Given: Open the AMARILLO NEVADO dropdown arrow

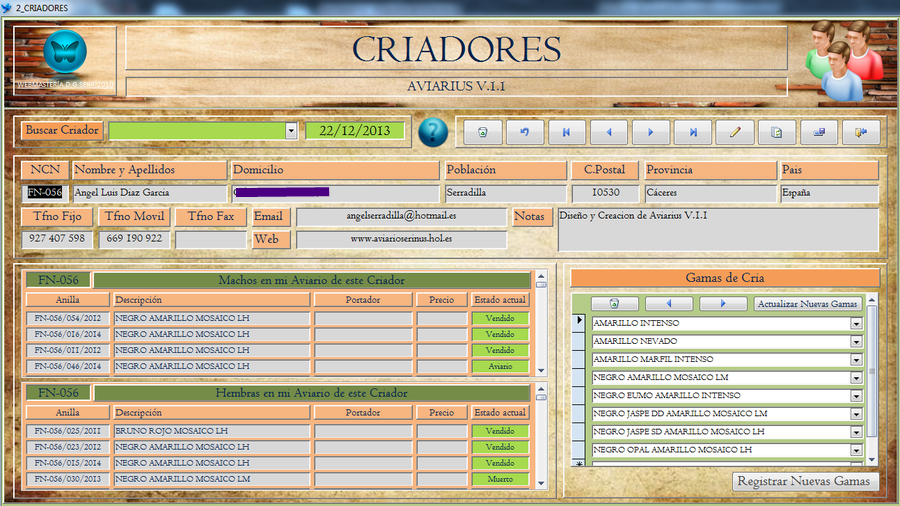Looking at the screenshot, I should [x=856, y=341].
